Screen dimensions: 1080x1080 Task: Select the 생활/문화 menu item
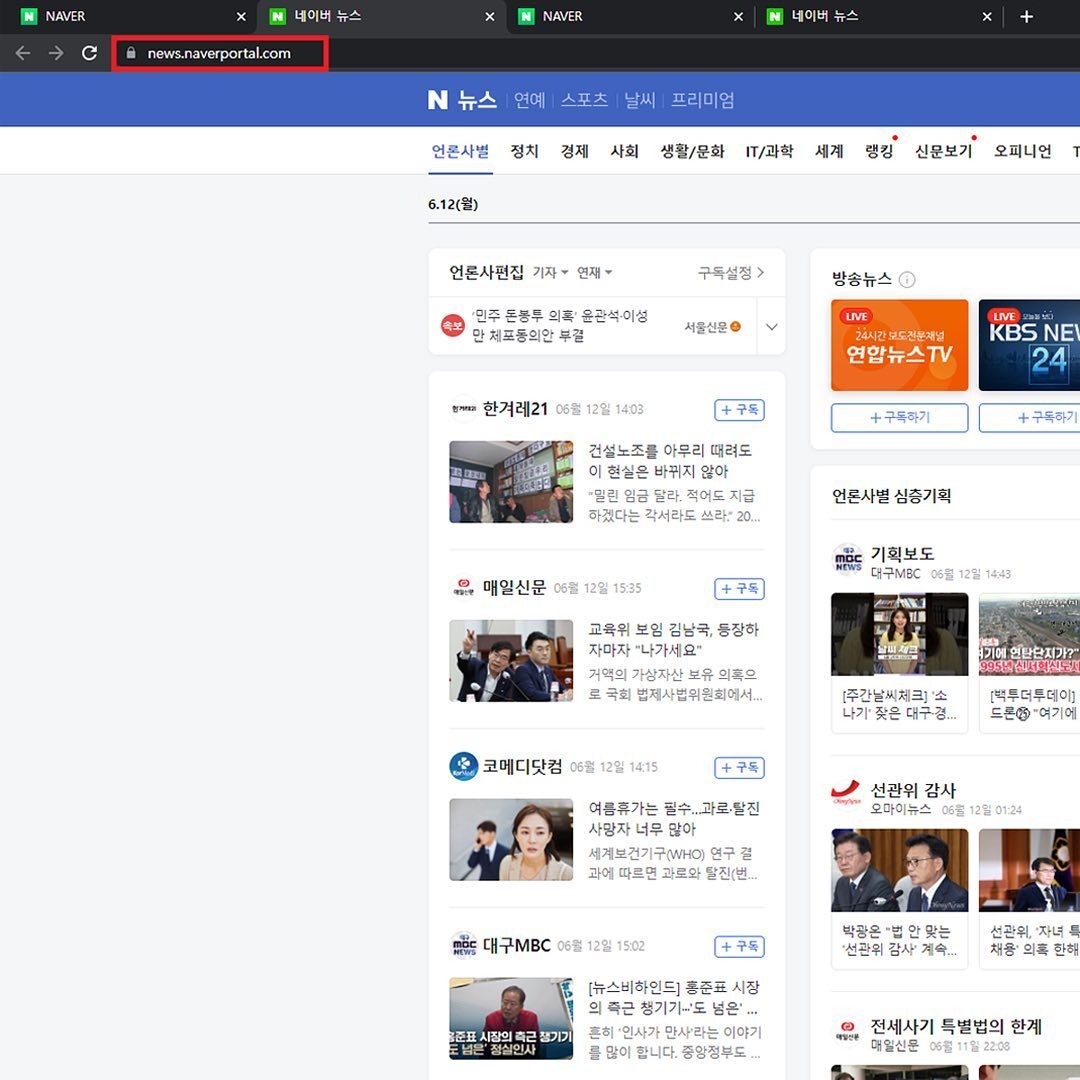pos(692,151)
